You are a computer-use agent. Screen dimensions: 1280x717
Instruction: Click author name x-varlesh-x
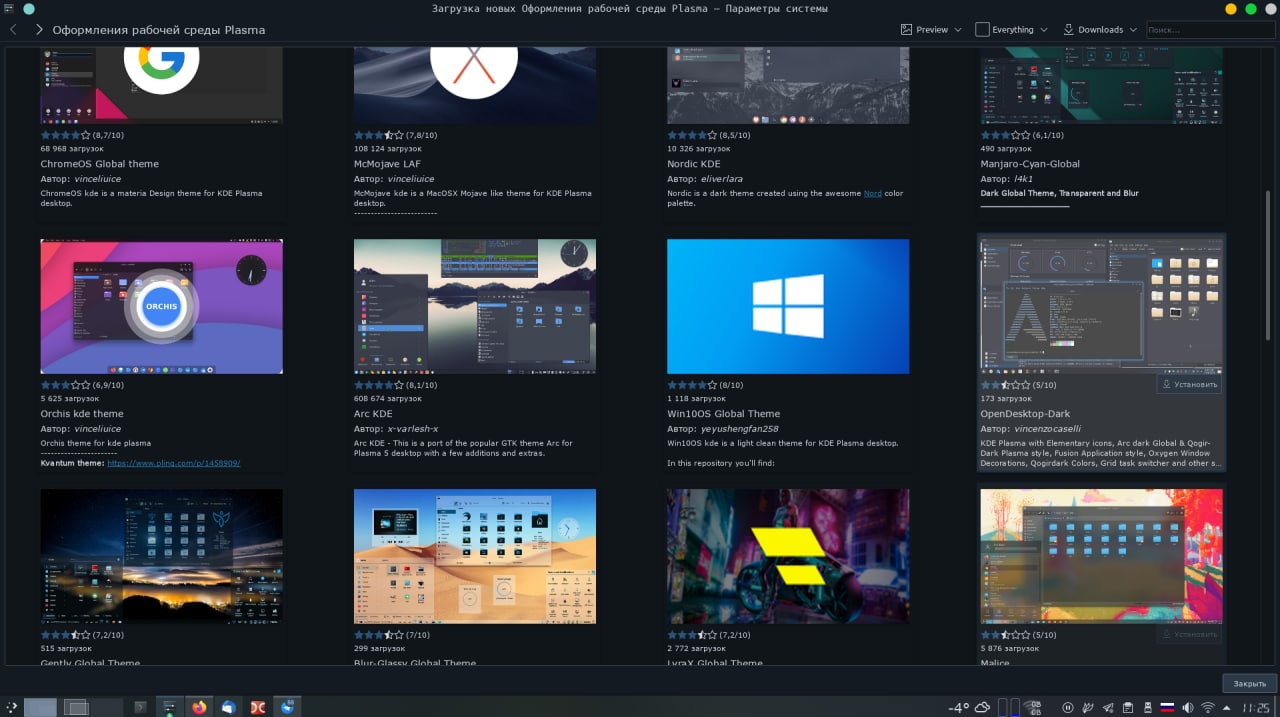point(413,428)
